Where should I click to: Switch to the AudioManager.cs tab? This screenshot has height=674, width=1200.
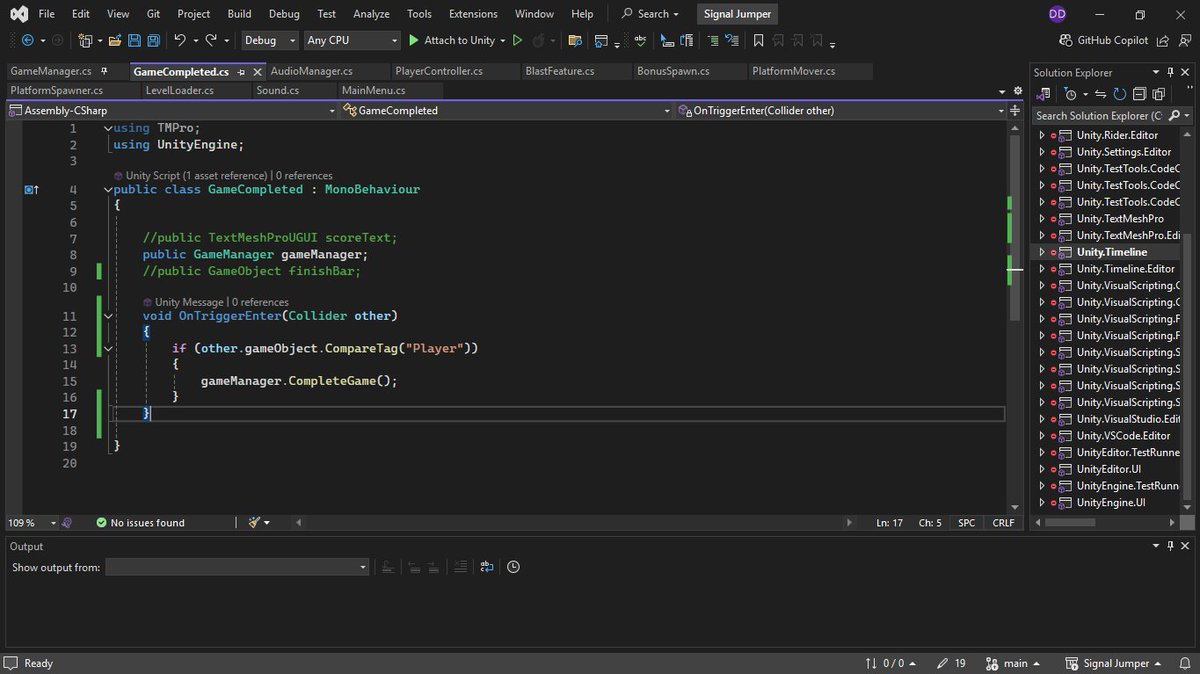pos(311,71)
